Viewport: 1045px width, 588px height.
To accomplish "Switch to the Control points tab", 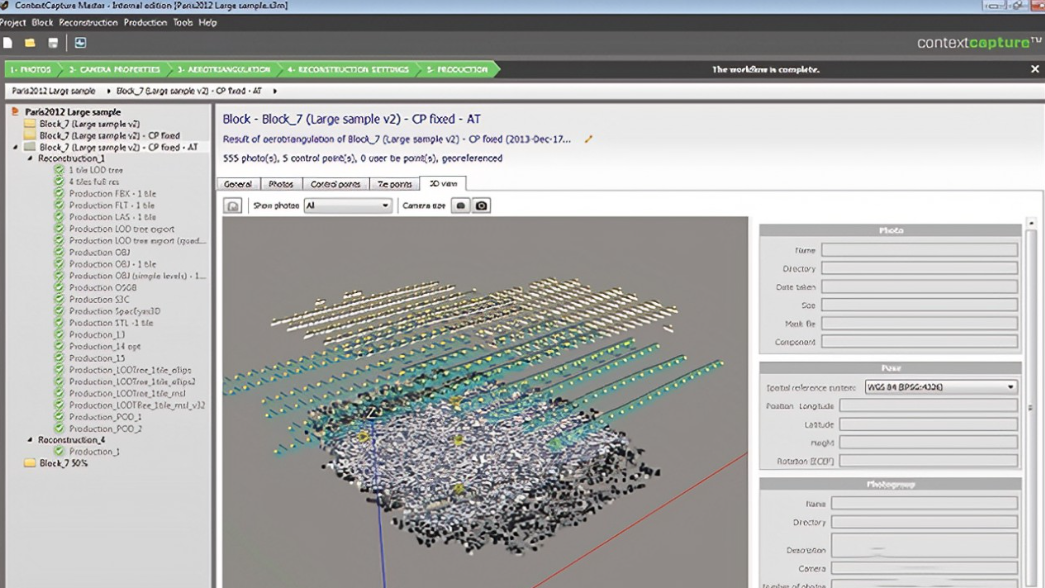I will pyautogui.click(x=335, y=184).
